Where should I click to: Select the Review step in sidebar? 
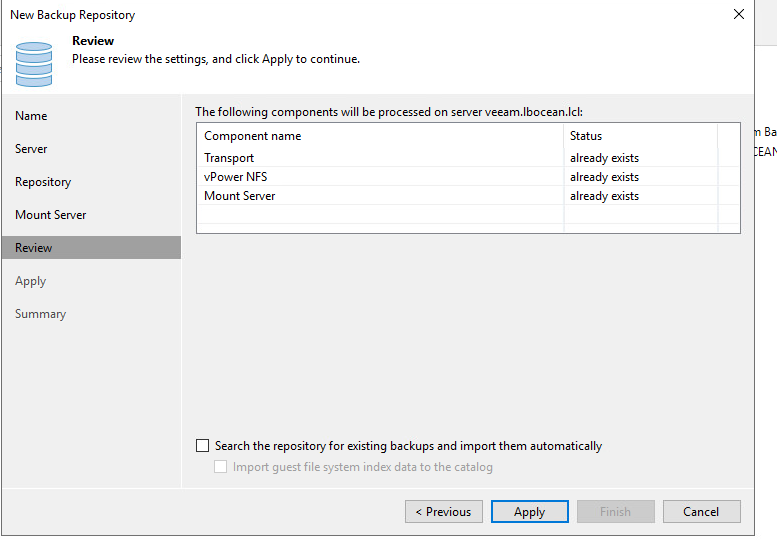tap(34, 248)
